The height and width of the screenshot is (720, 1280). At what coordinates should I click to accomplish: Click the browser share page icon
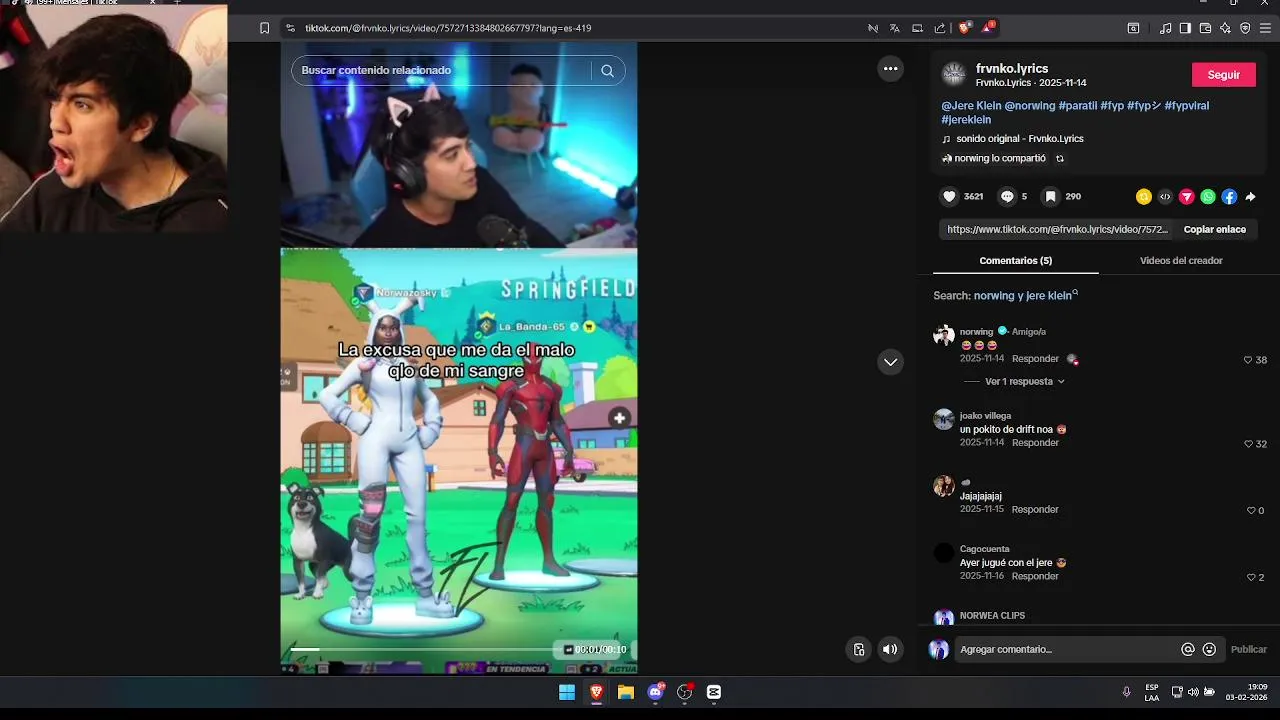click(x=940, y=28)
